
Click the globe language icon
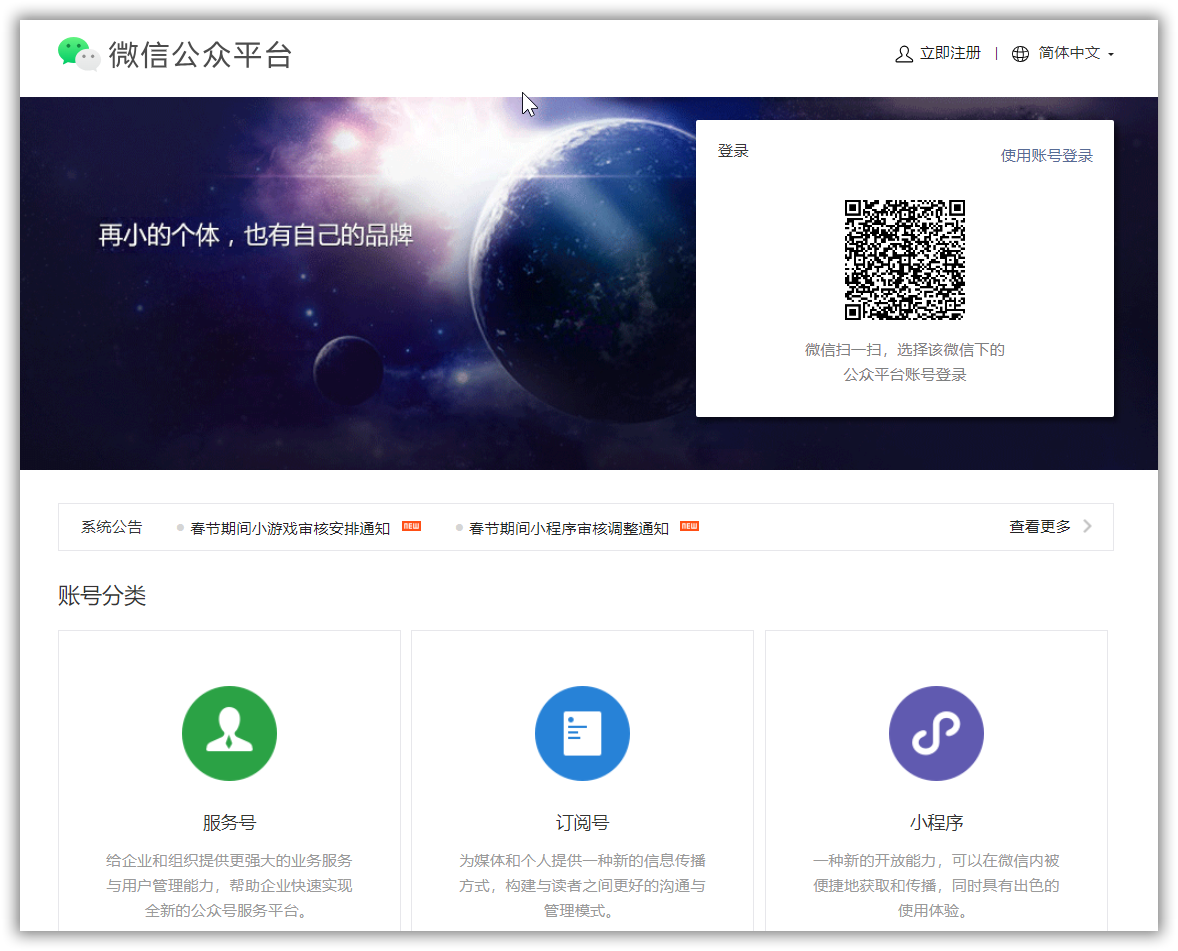[x=1019, y=54]
